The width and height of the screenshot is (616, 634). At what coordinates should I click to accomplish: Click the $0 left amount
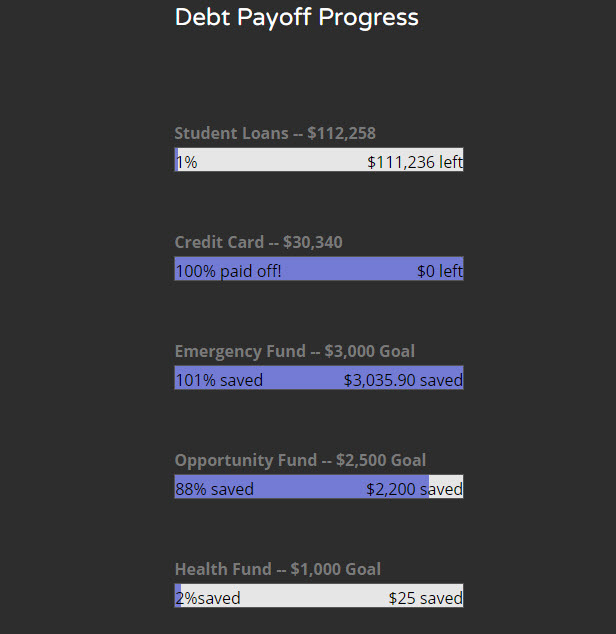tap(440, 271)
